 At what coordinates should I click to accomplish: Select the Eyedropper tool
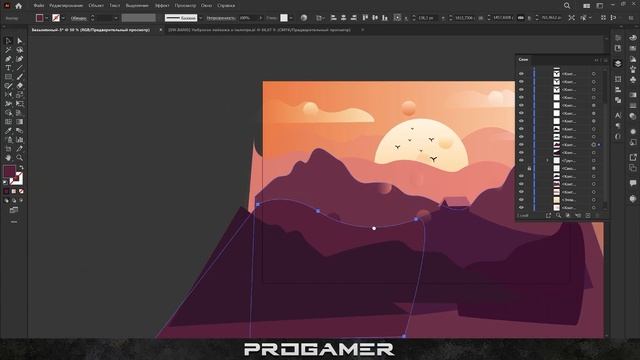tap(8, 131)
